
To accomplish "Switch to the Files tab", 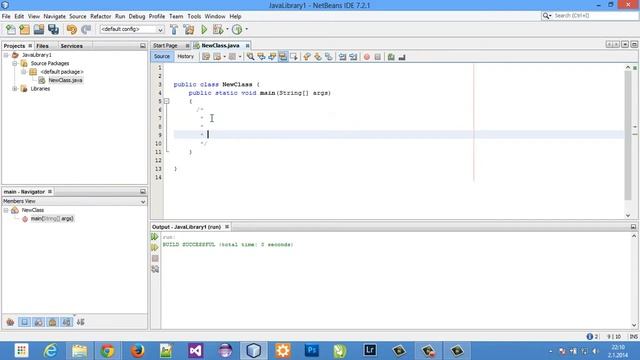I will 42,46.
